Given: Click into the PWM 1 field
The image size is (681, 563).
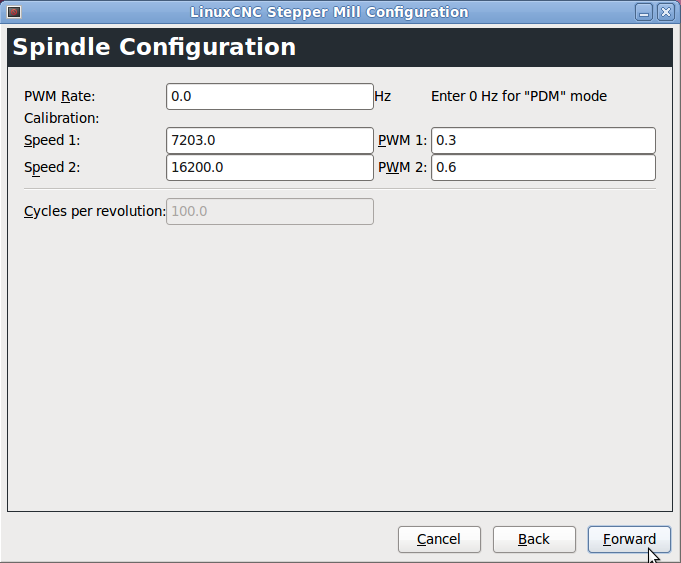Looking at the screenshot, I should pos(543,140).
